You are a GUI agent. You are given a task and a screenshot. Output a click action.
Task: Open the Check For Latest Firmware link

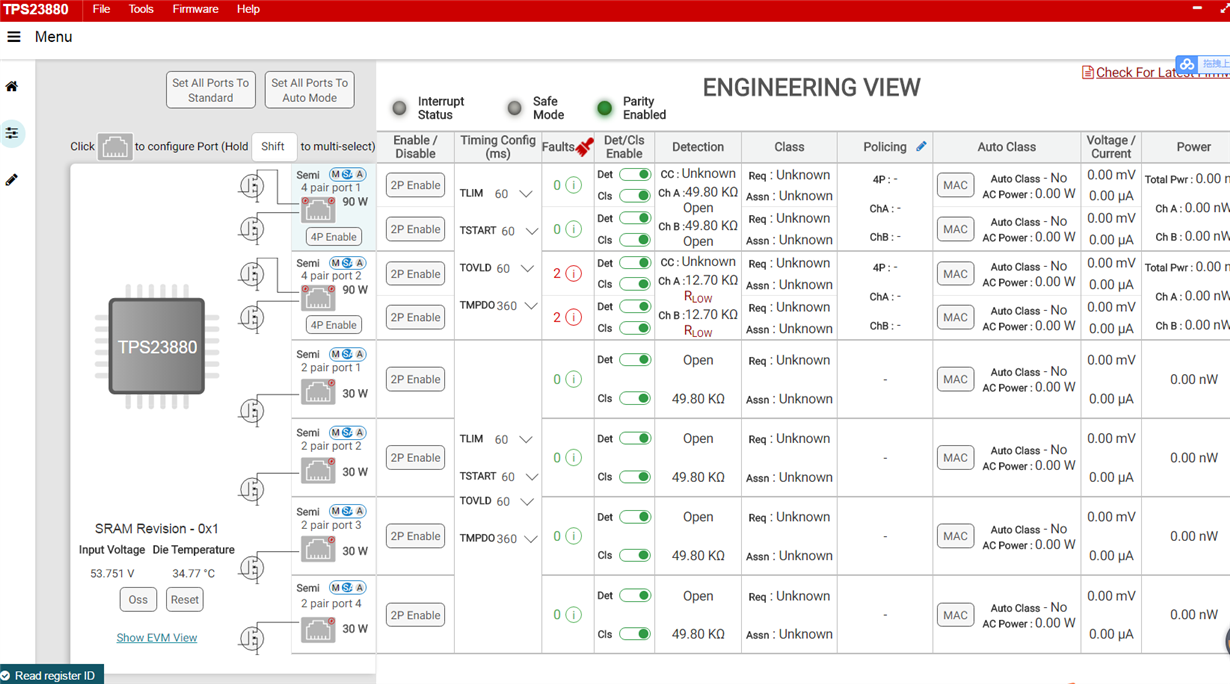point(1163,72)
